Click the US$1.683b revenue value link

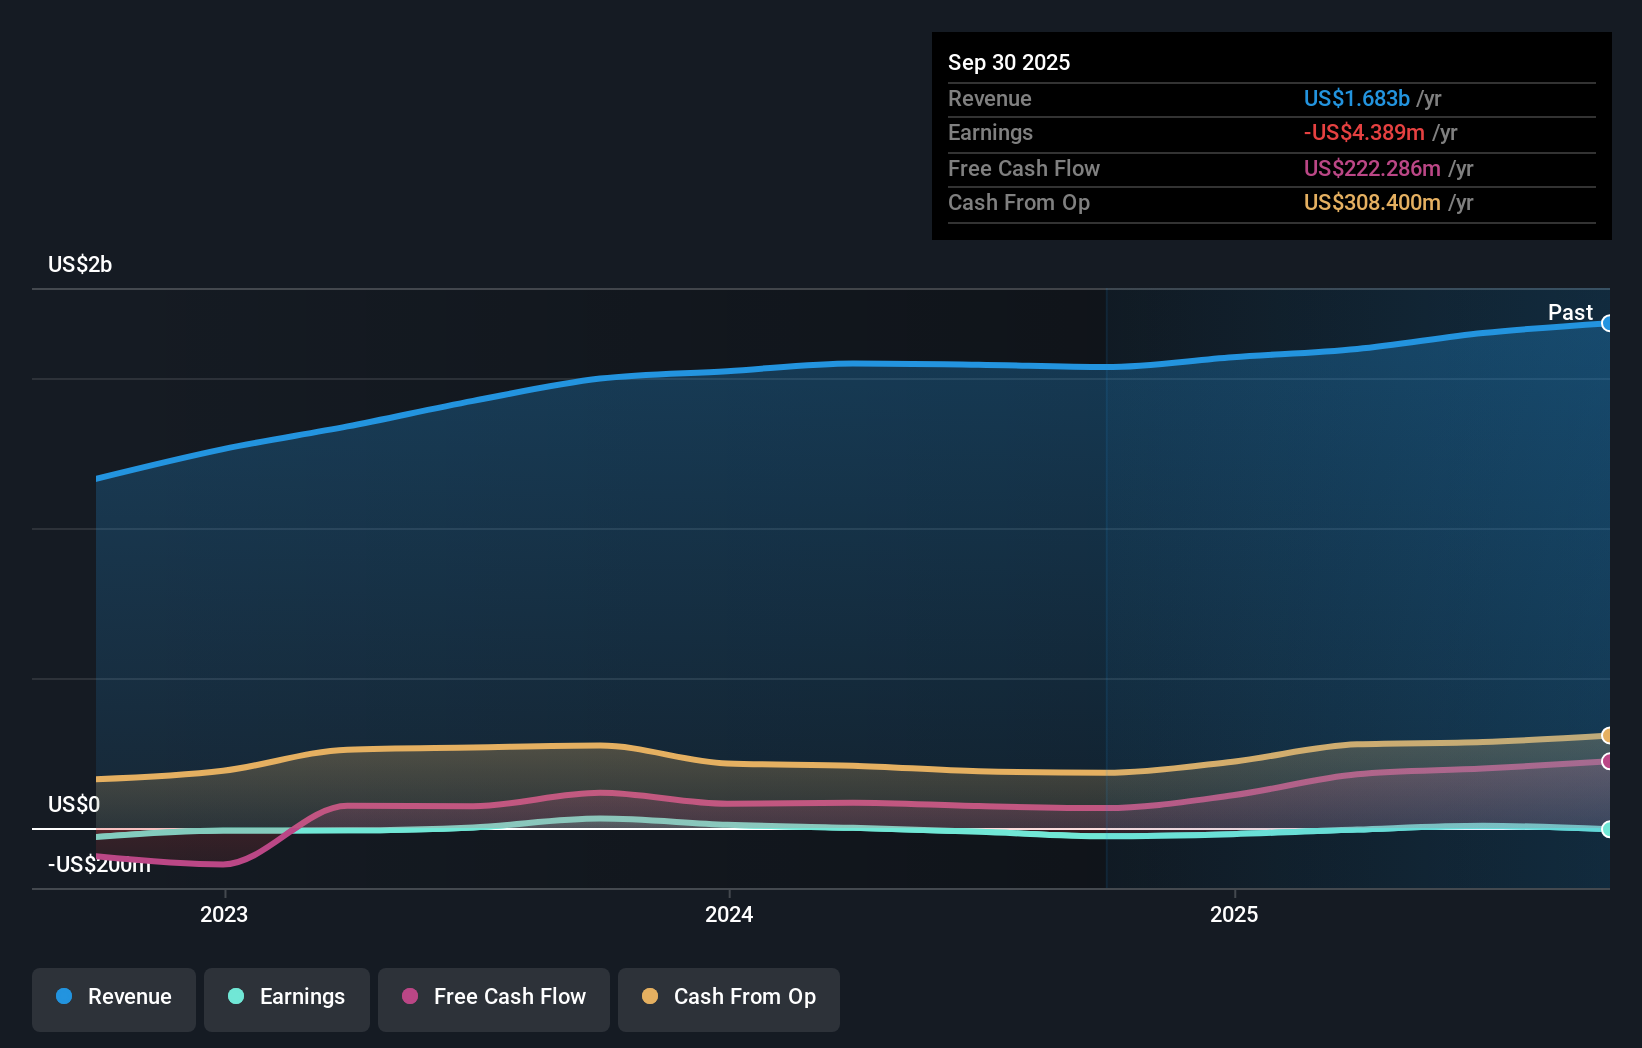point(1356,98)
